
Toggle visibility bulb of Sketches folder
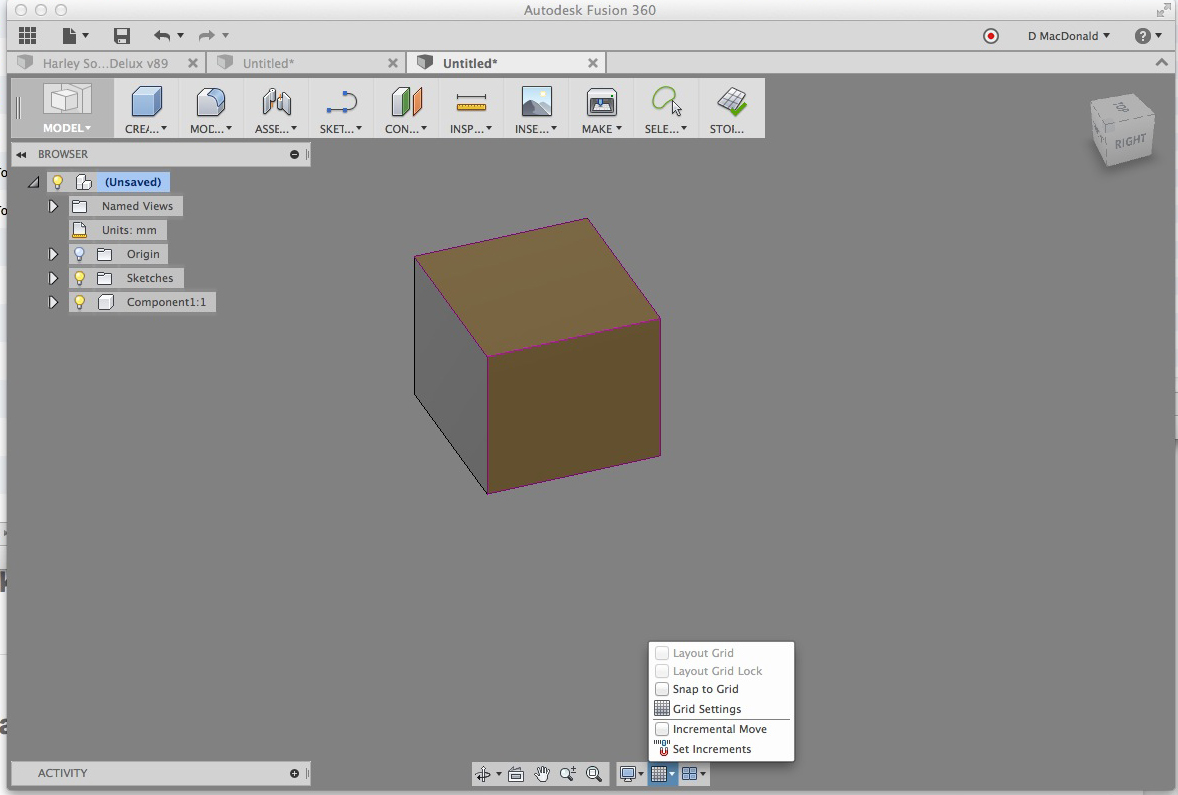tap(80, 278)
